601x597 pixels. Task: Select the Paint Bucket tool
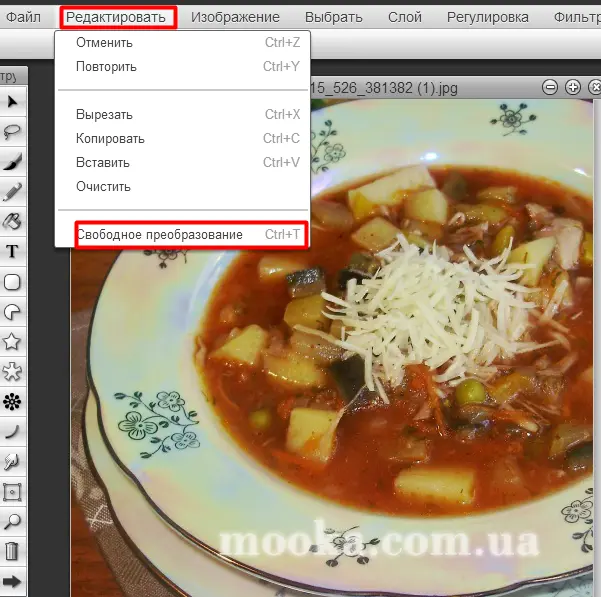pyautogui.click(x=12, y=221)
